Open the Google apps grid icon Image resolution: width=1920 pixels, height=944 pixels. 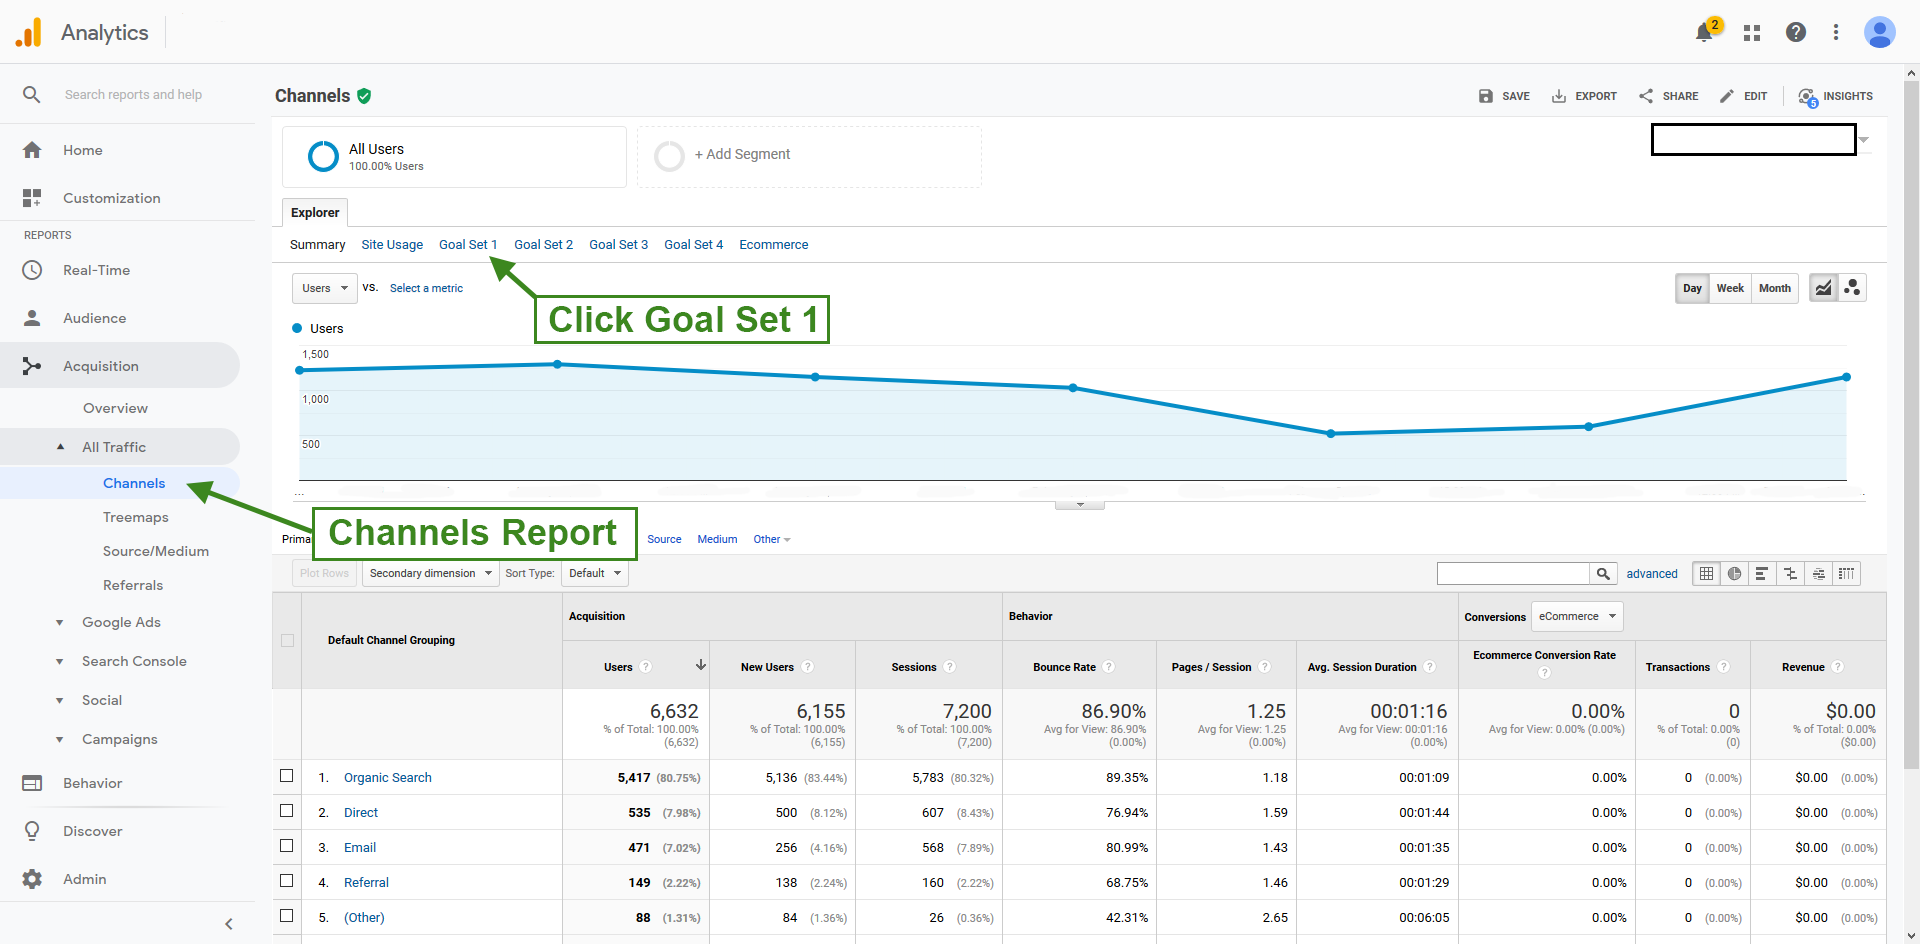1751,33
